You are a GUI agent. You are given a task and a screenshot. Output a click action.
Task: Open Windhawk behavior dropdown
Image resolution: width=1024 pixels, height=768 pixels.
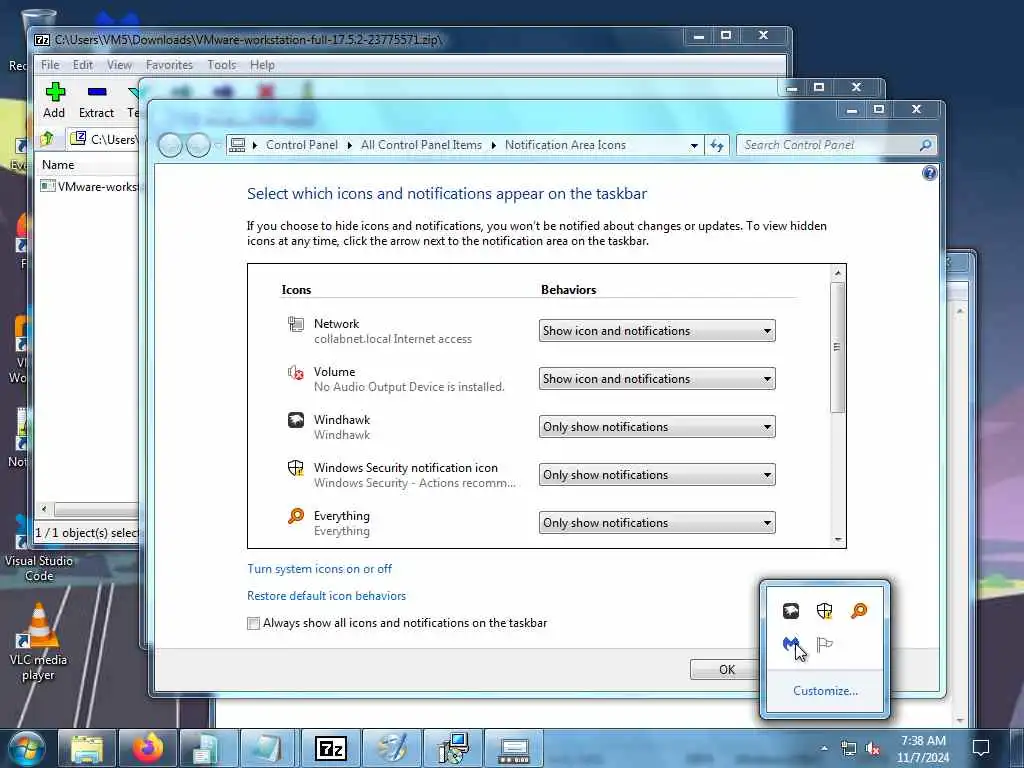click(657, 426)
